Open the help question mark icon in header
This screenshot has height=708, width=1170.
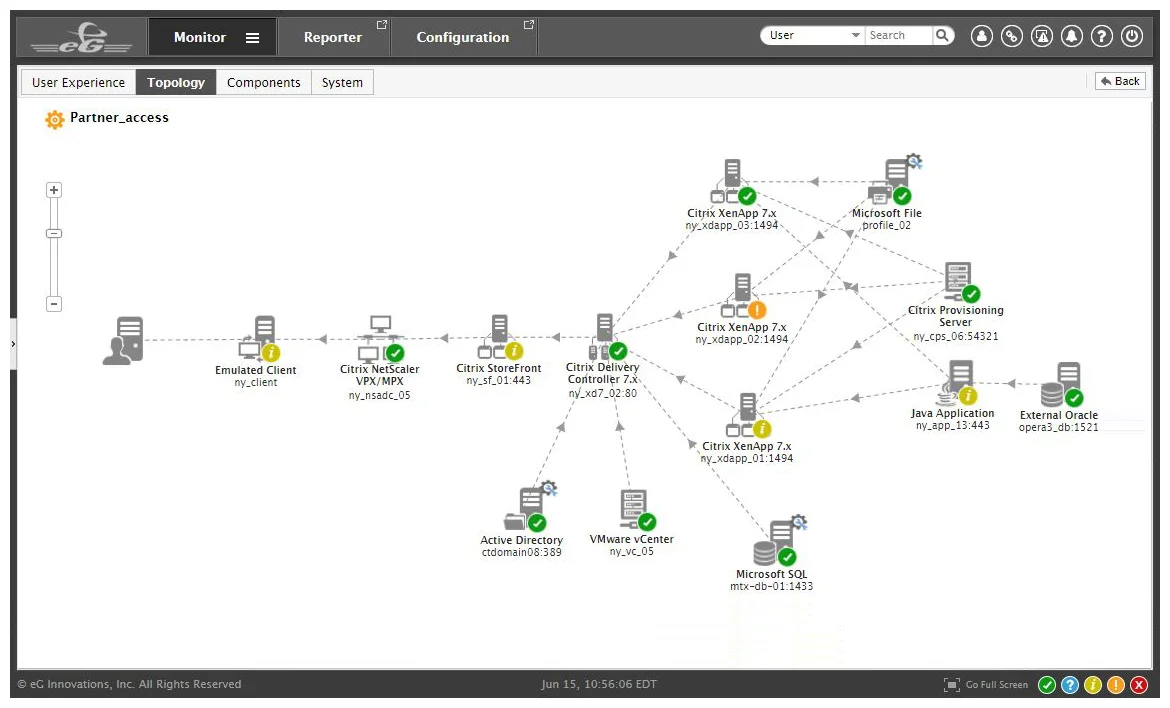point(1101,36)
